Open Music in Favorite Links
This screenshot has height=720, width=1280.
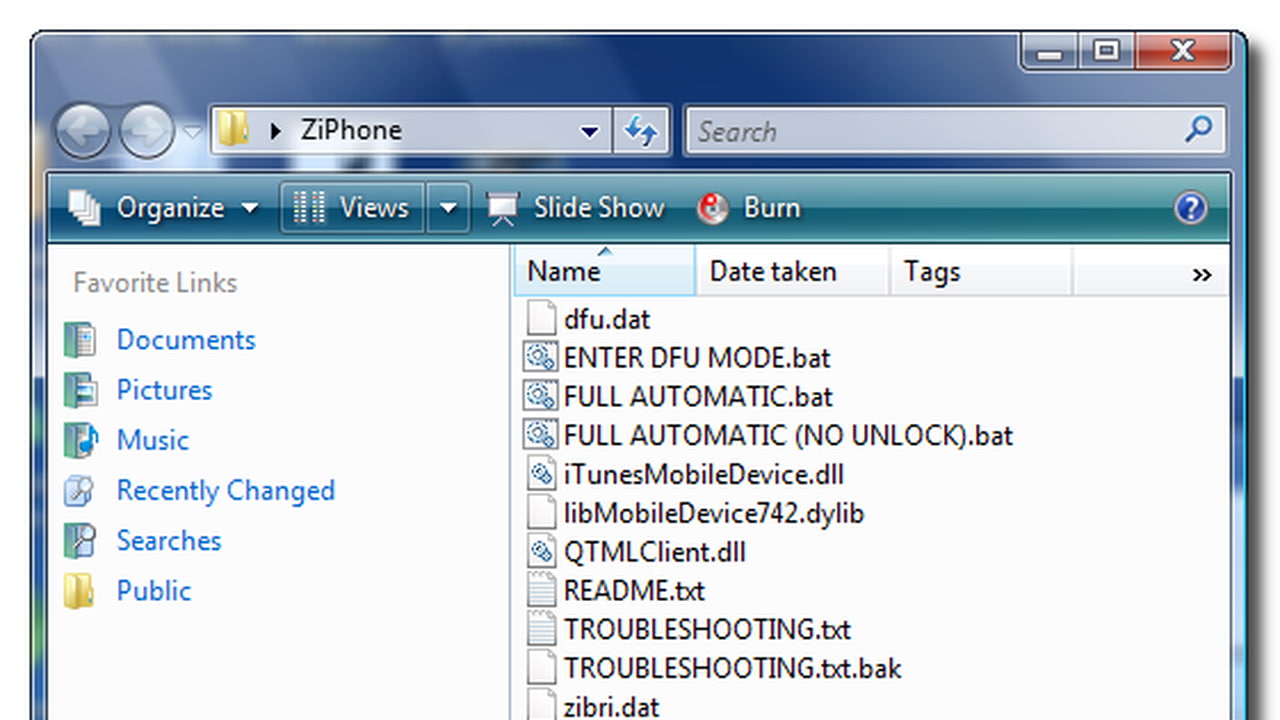(153, 440)
